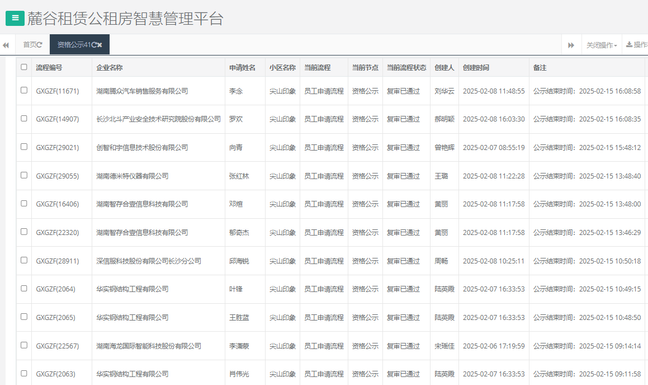Screen dimensions: 648x385
Task: Check the row GXGZF(14907) checkbox
Action: pyautogui.click(x=24, y=119)
